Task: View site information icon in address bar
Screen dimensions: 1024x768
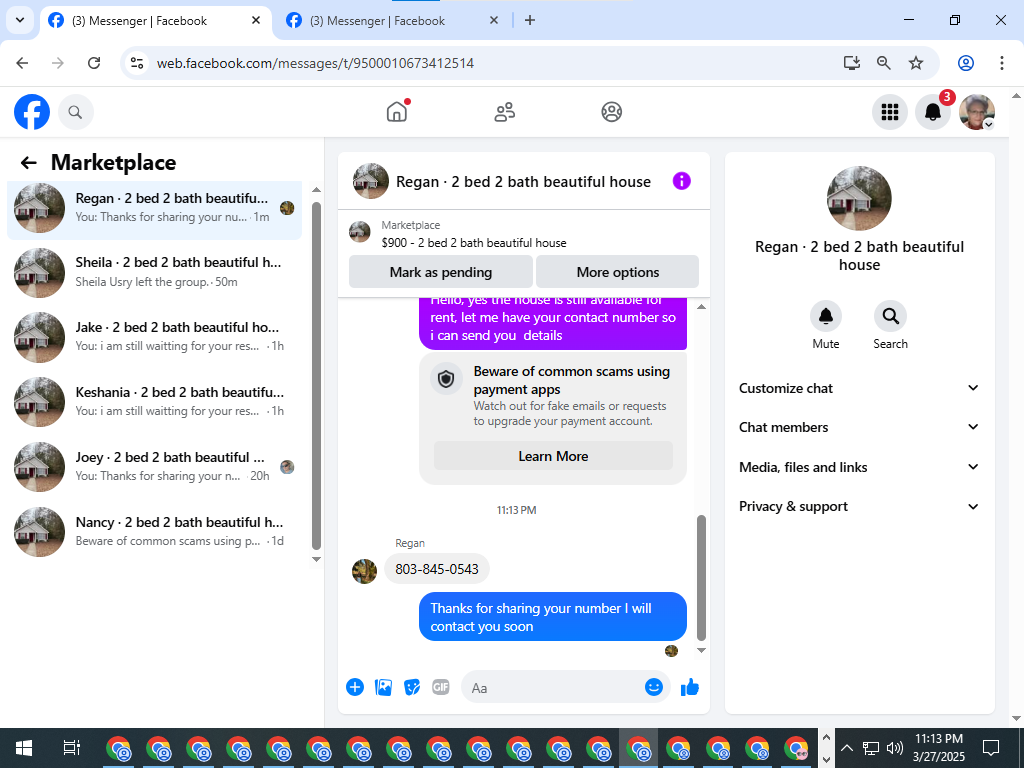Action: pos(137,63)
